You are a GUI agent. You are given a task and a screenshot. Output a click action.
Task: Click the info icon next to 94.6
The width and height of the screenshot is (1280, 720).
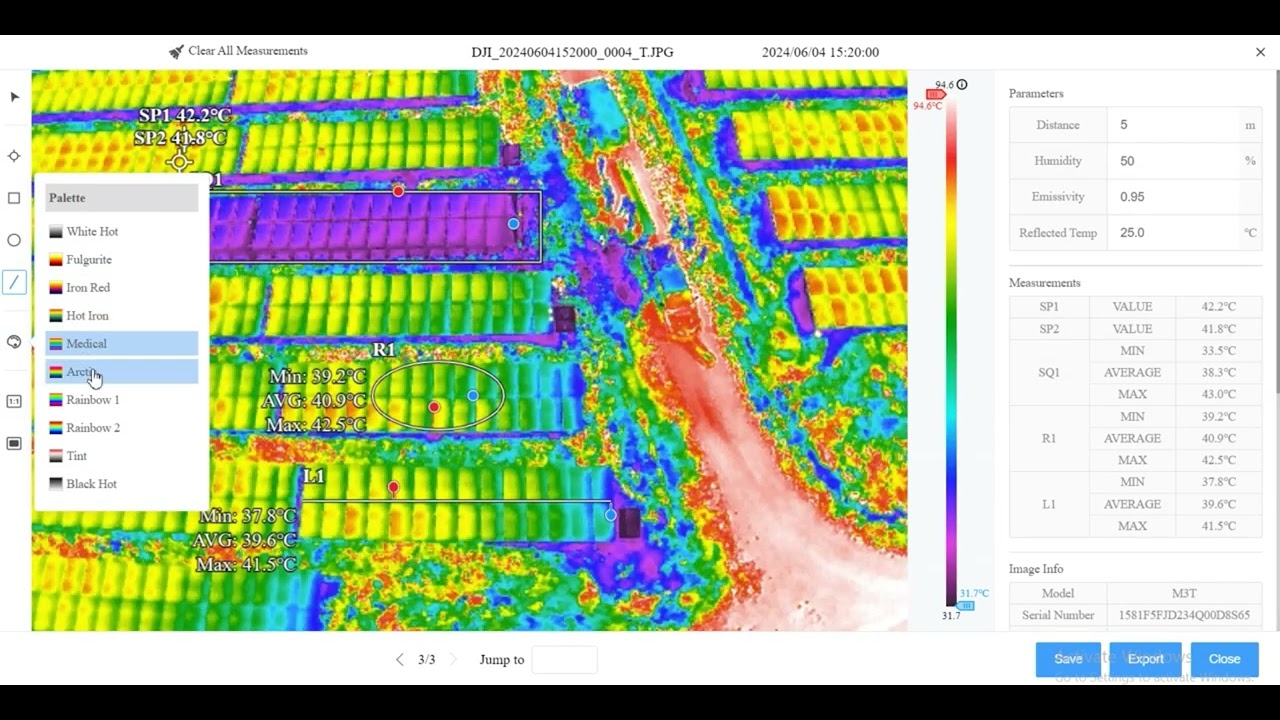(962, 85)
